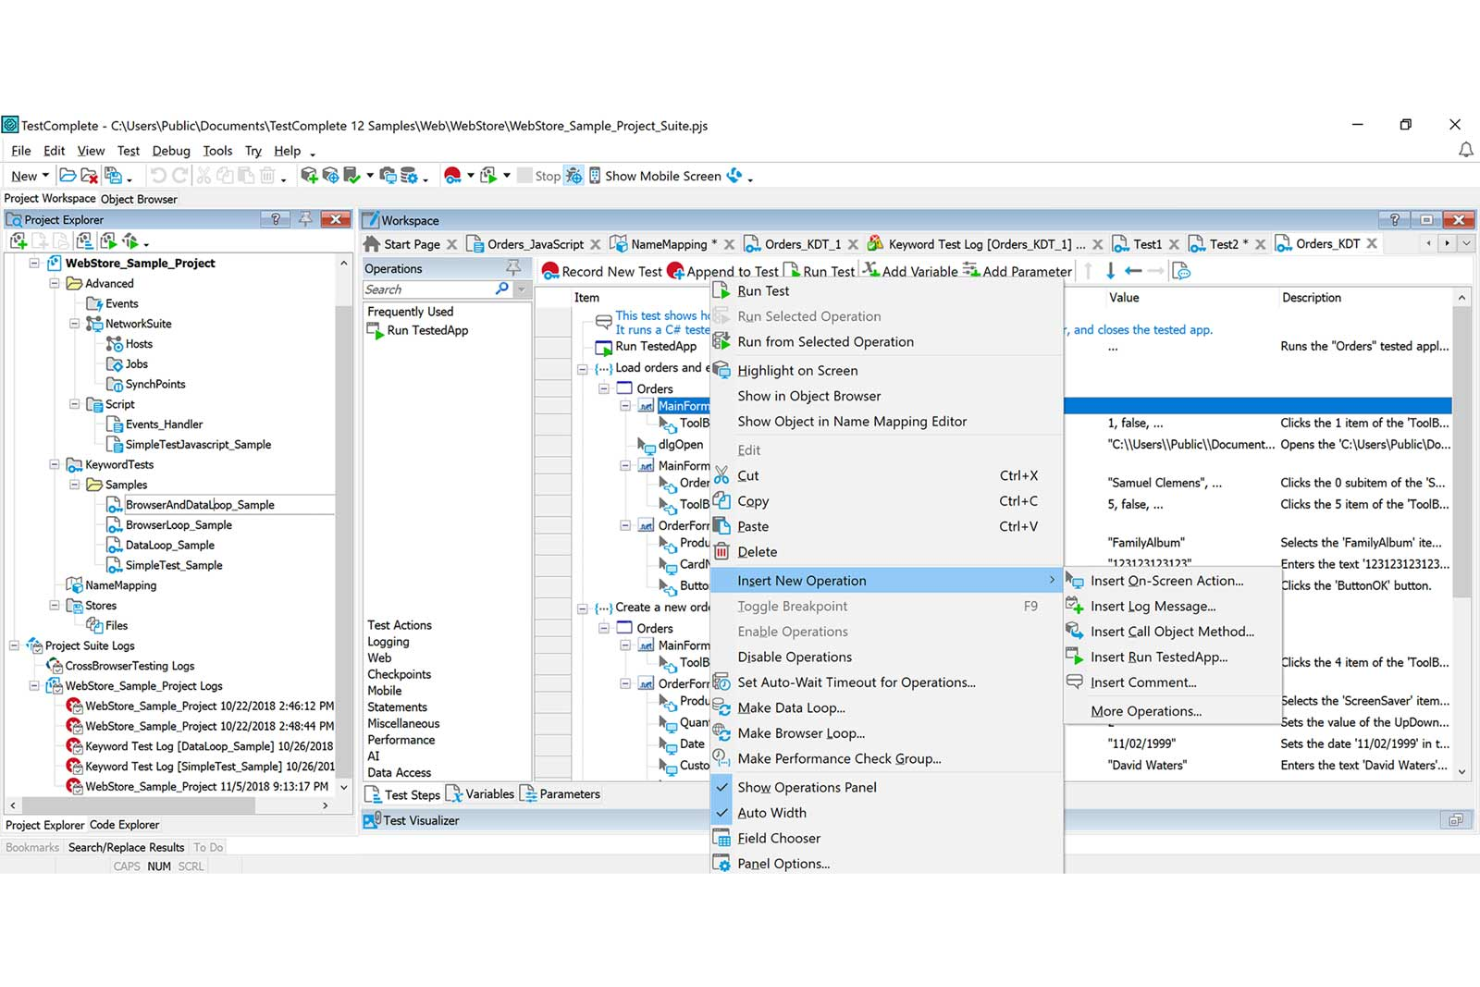Open the Object Browser tab
This screenshot has width=1480, height=987.
139,199
